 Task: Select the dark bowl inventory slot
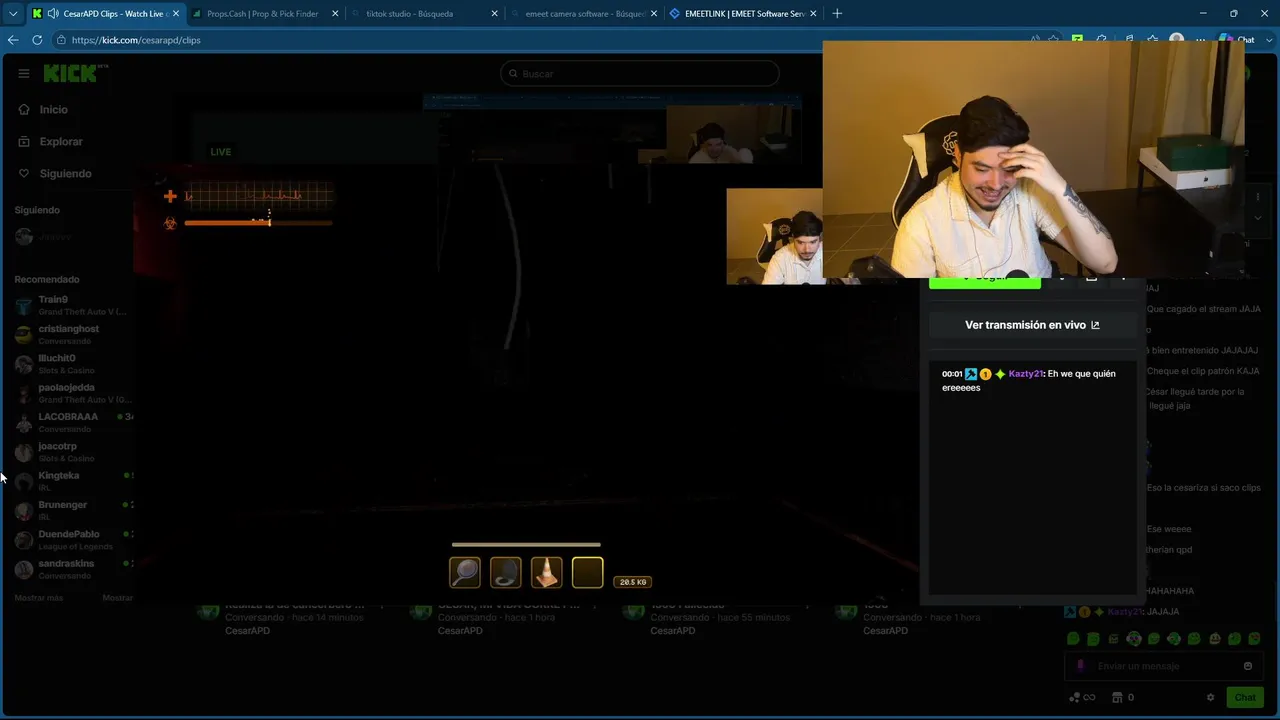[506, 572]
